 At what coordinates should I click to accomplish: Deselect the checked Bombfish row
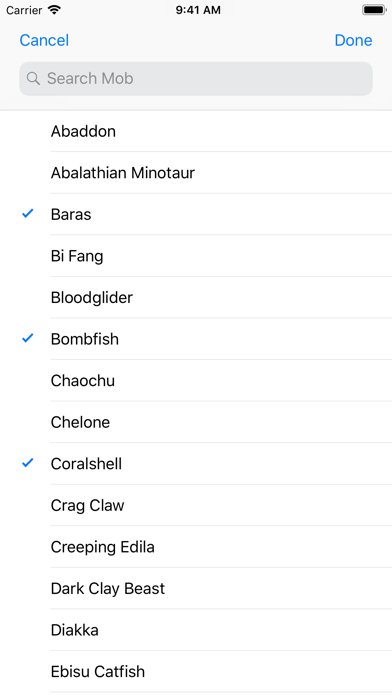pos(196,339)
